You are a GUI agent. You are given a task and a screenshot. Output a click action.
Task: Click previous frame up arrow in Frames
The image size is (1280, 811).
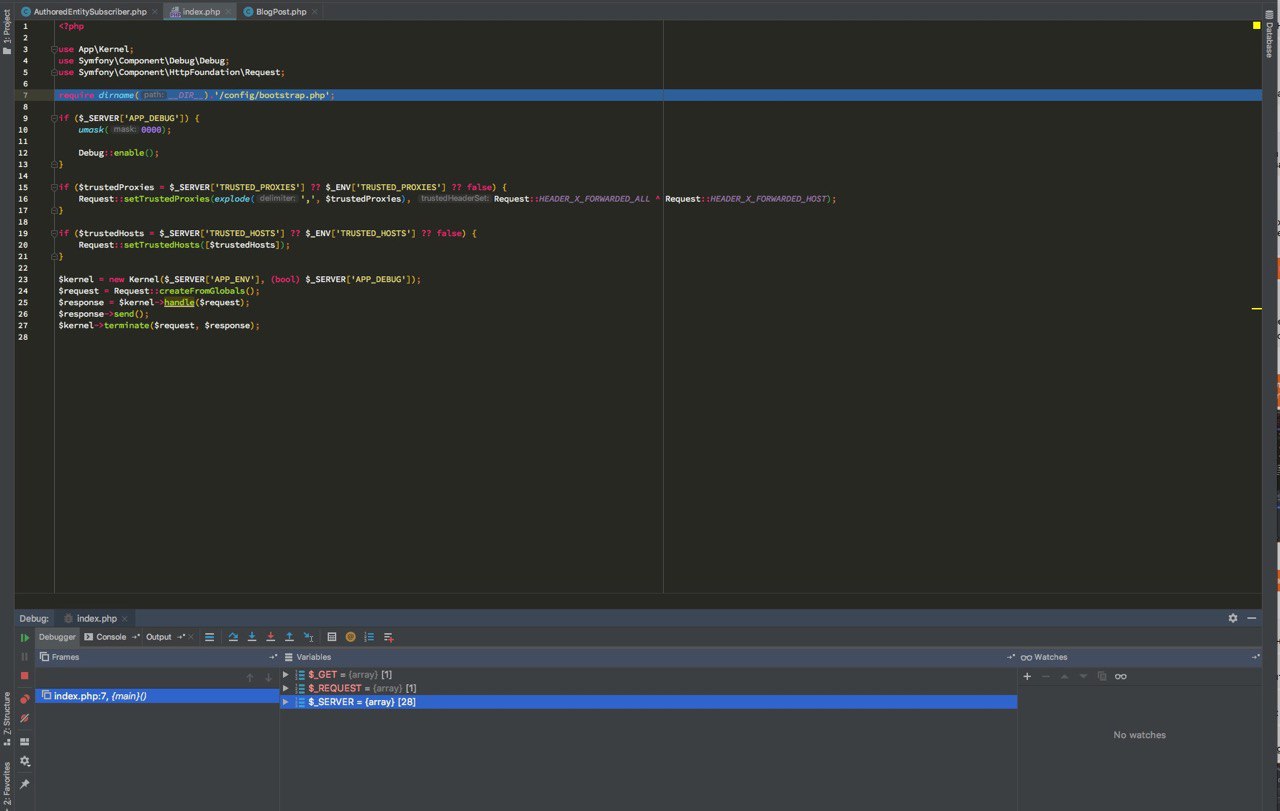(250, 678)
